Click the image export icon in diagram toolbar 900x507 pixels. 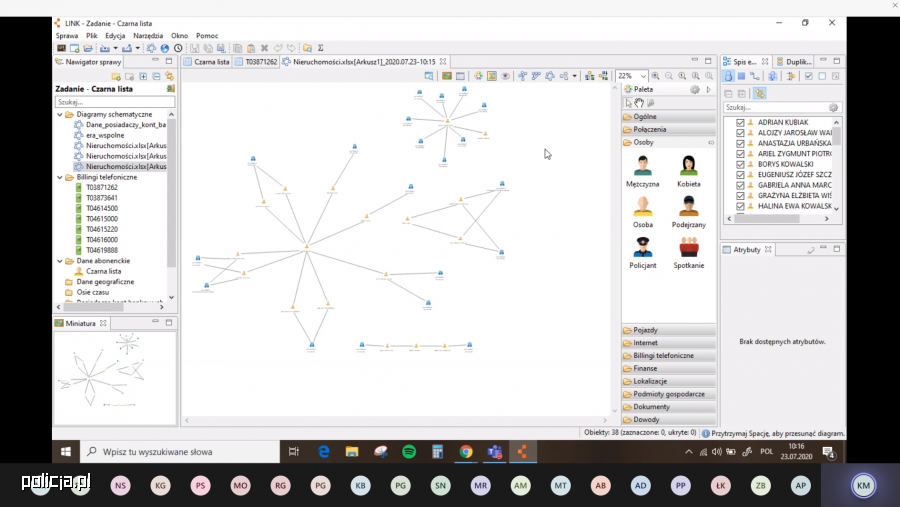click(447, 76)
